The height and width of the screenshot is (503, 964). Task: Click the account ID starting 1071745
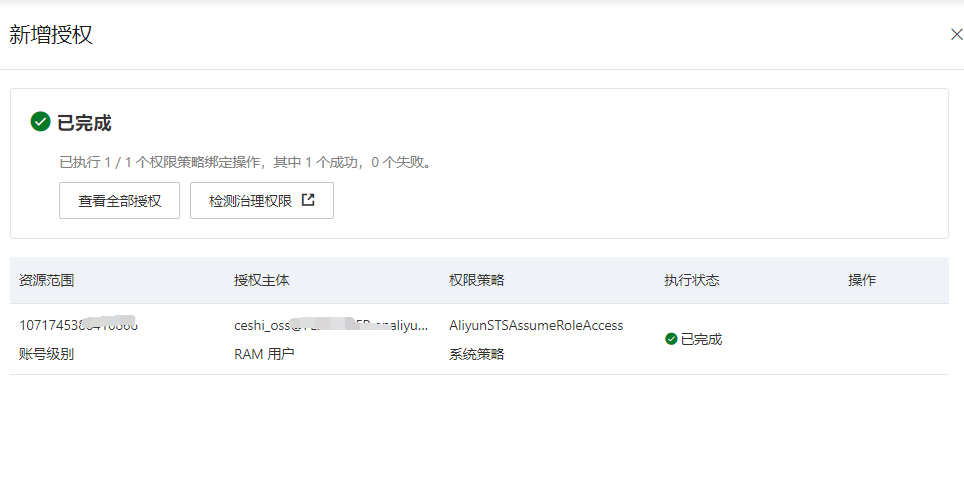point(79,325)
